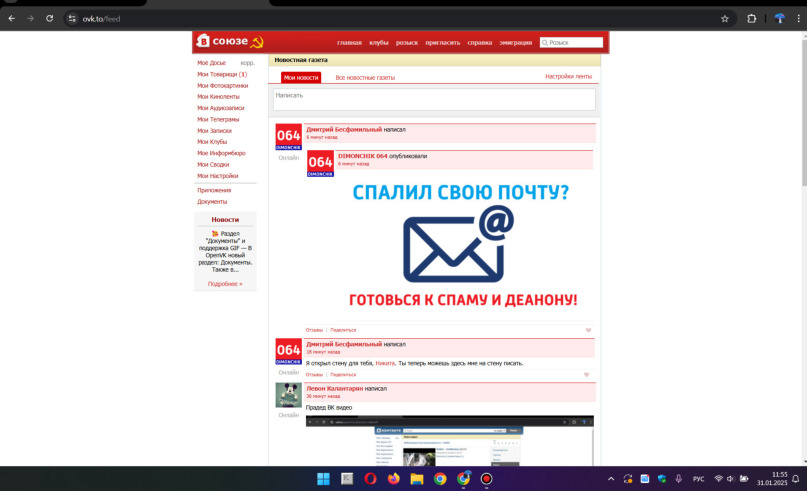Open клубы in top navigation
Image resolution: width=807 pixels, height=491 pixels.
[x=379, y=43]
